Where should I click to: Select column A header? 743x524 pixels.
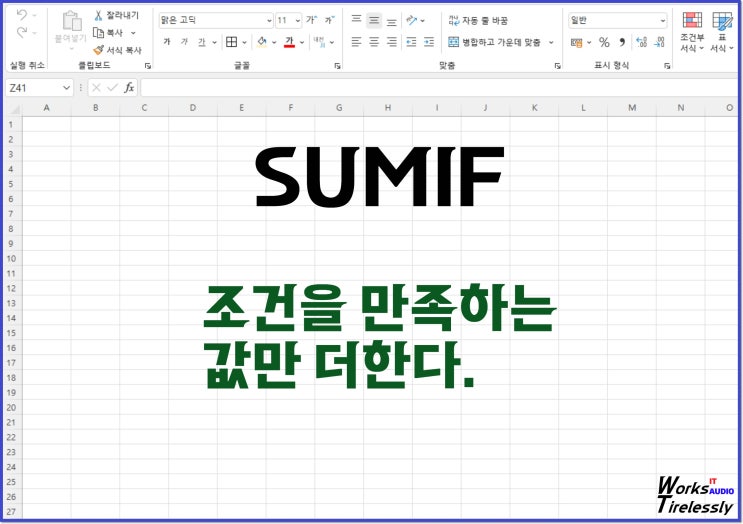click(46, 108)
